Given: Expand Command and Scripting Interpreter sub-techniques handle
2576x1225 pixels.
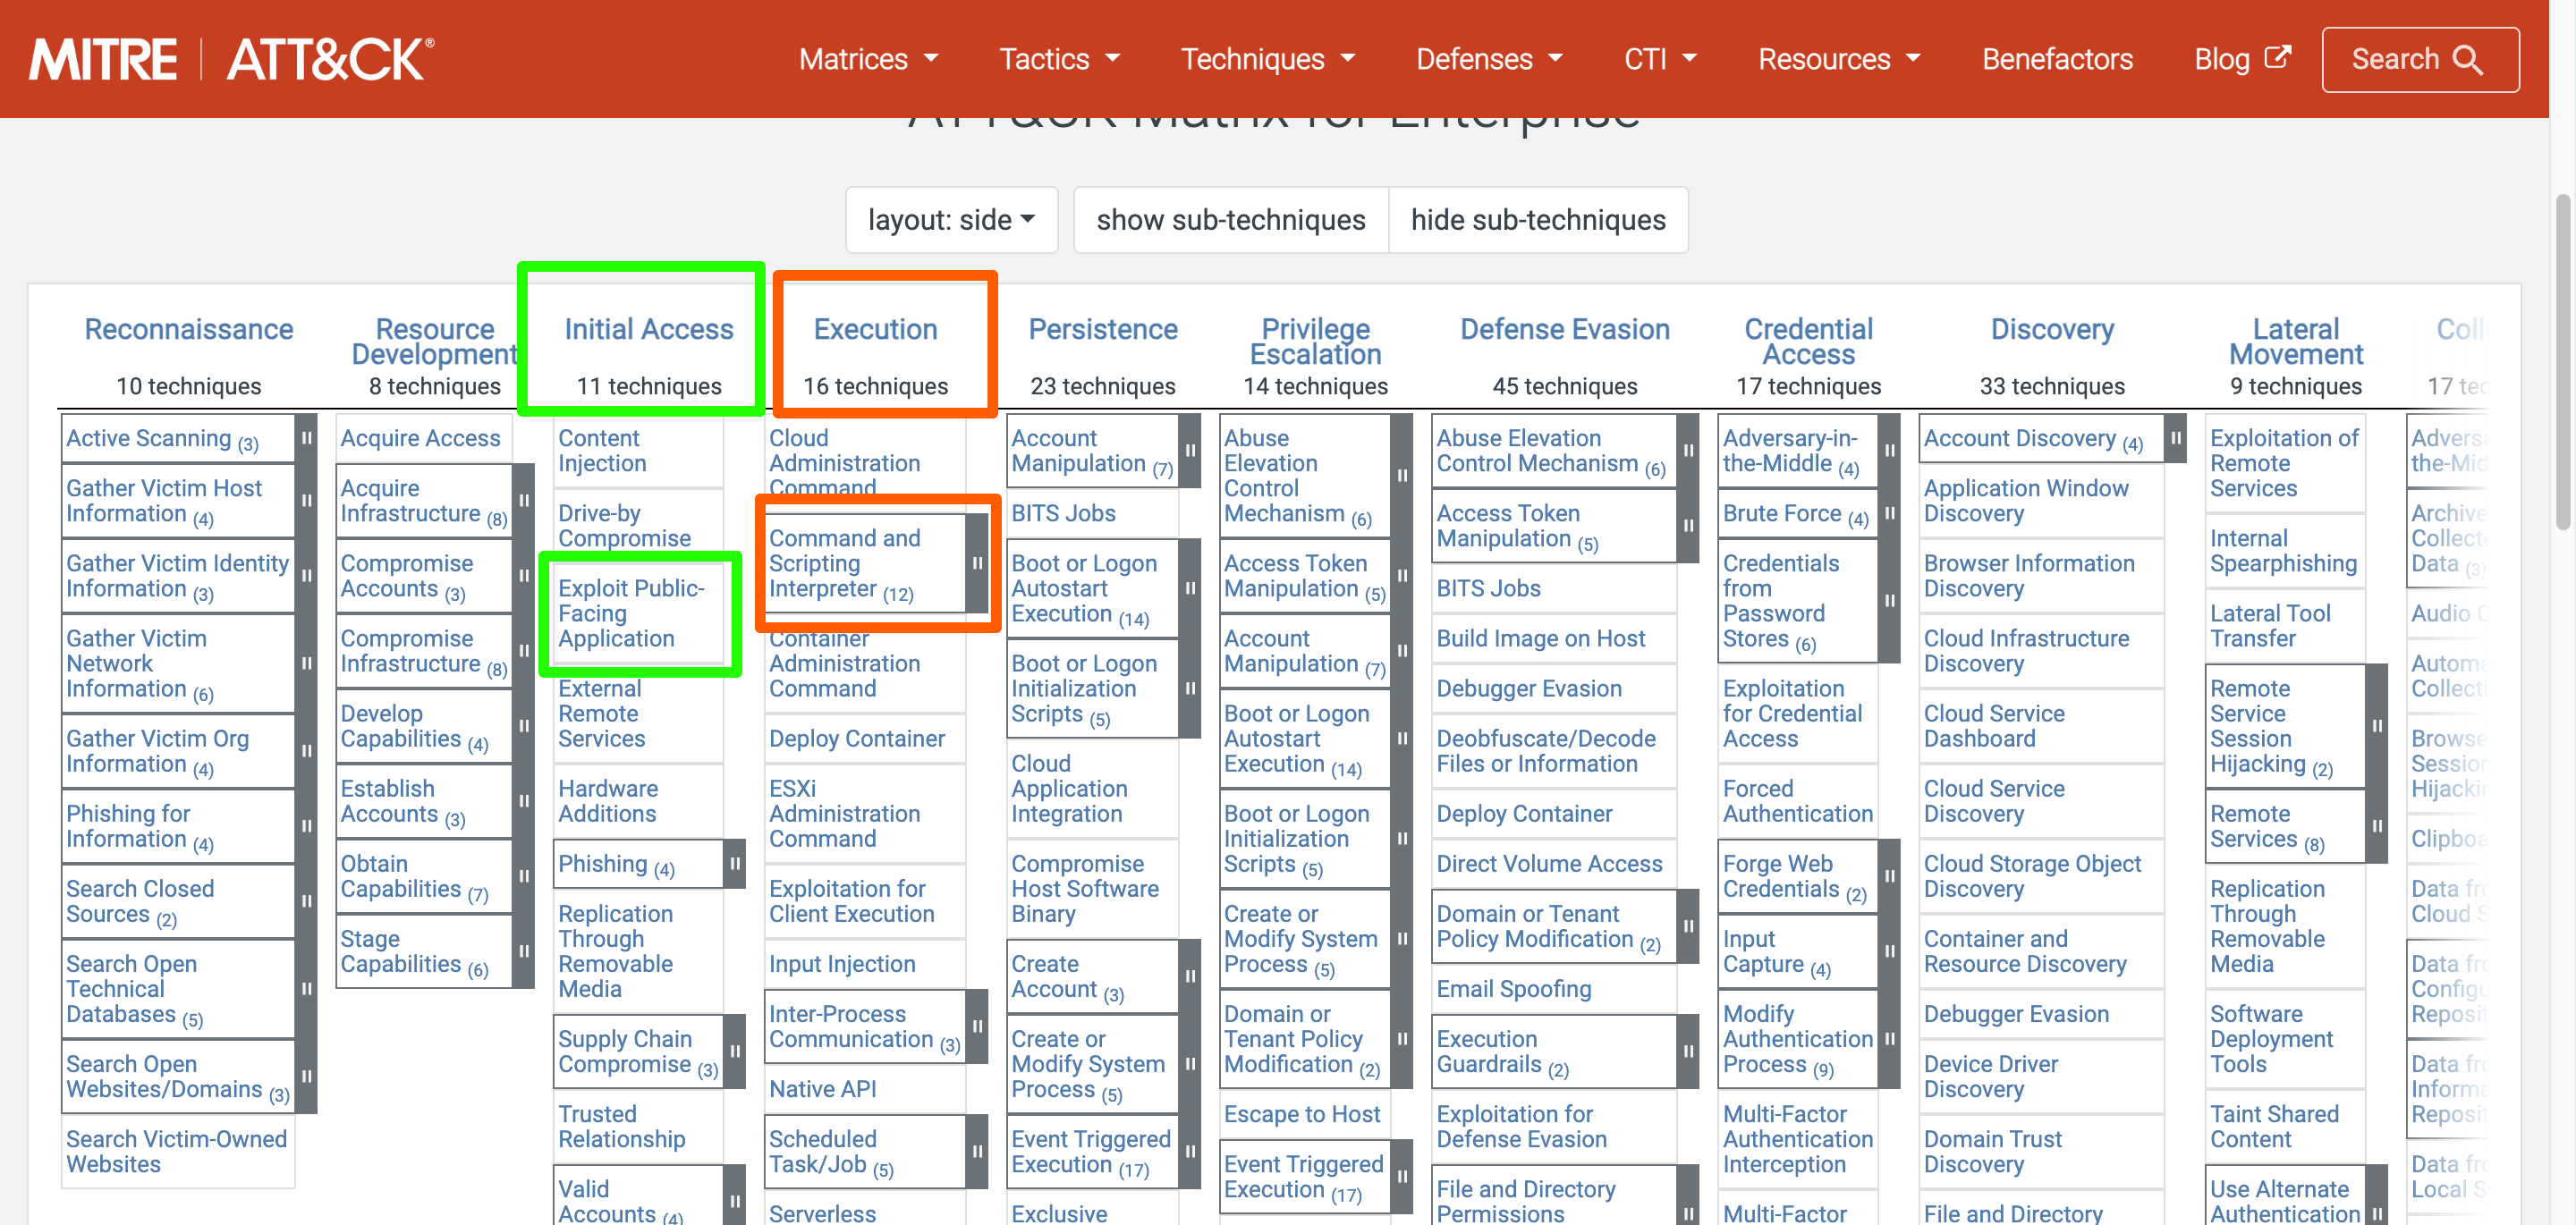Looking at the screenshot, I should pyautogui.click(x=977, y=564).
